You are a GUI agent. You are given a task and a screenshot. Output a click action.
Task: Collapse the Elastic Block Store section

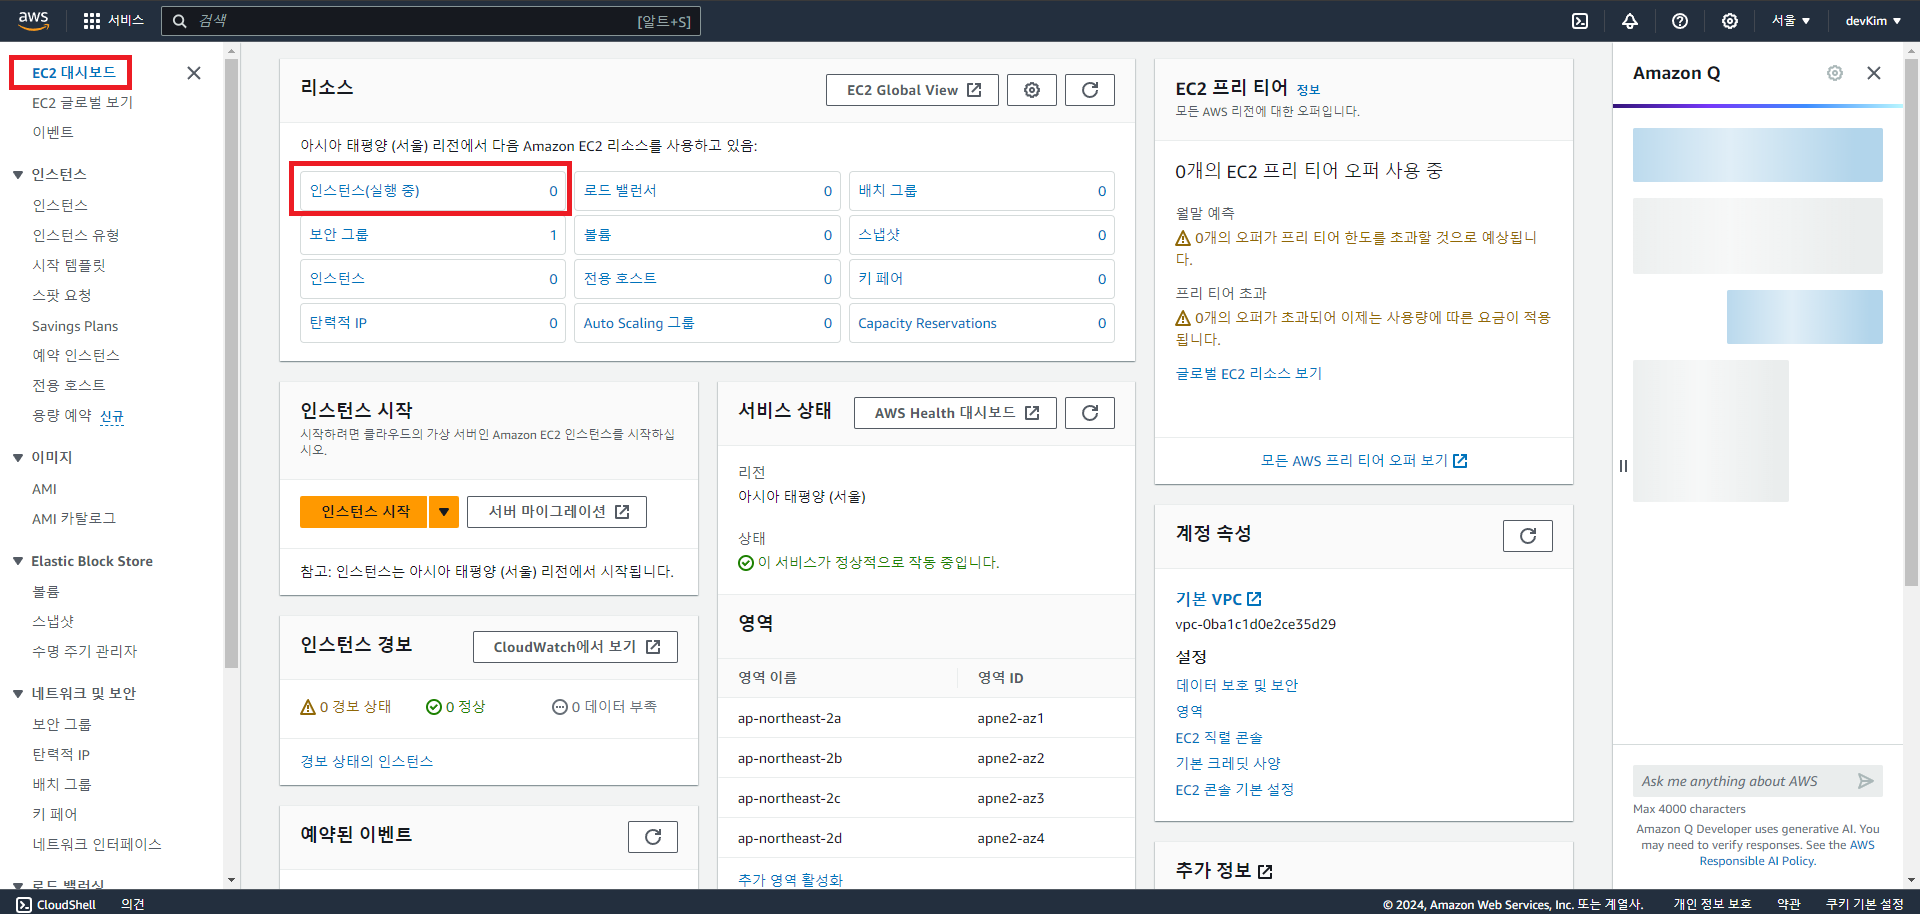(x=18, y=561)
